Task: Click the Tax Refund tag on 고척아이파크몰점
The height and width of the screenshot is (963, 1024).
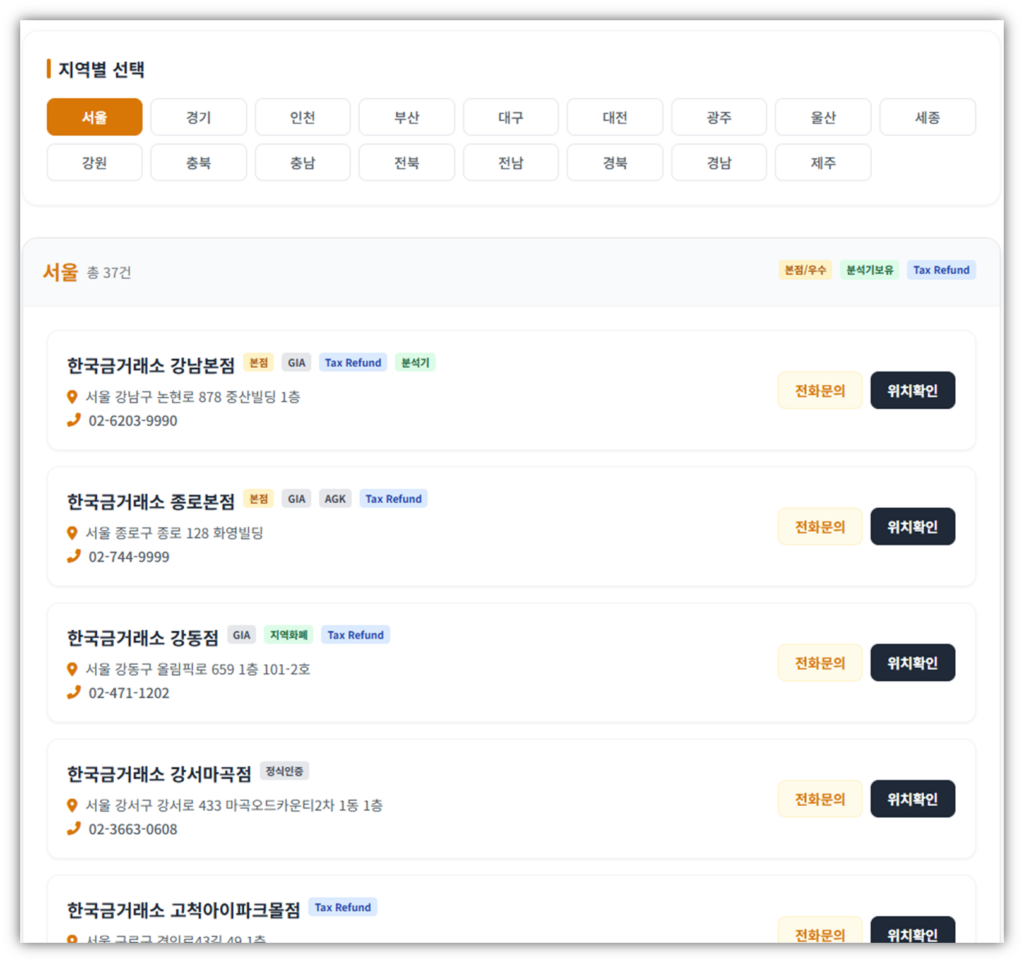Action: click(343, 907)
